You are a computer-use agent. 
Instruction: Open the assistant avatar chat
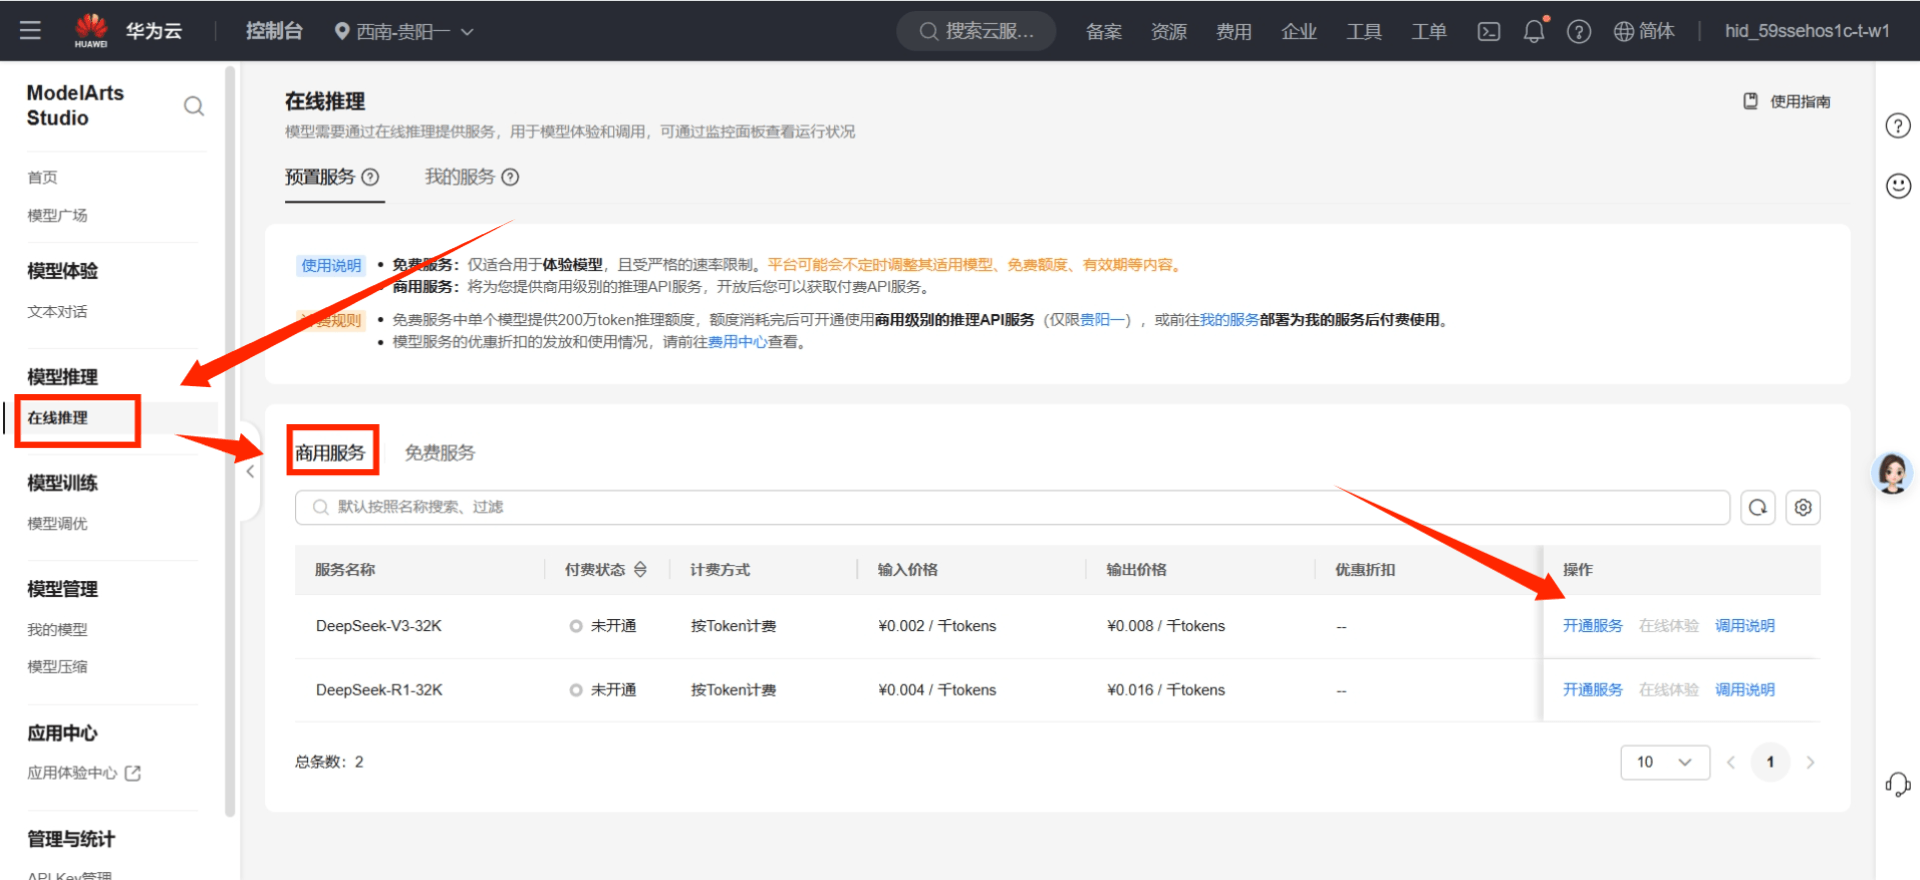(x=1892, y=473)
